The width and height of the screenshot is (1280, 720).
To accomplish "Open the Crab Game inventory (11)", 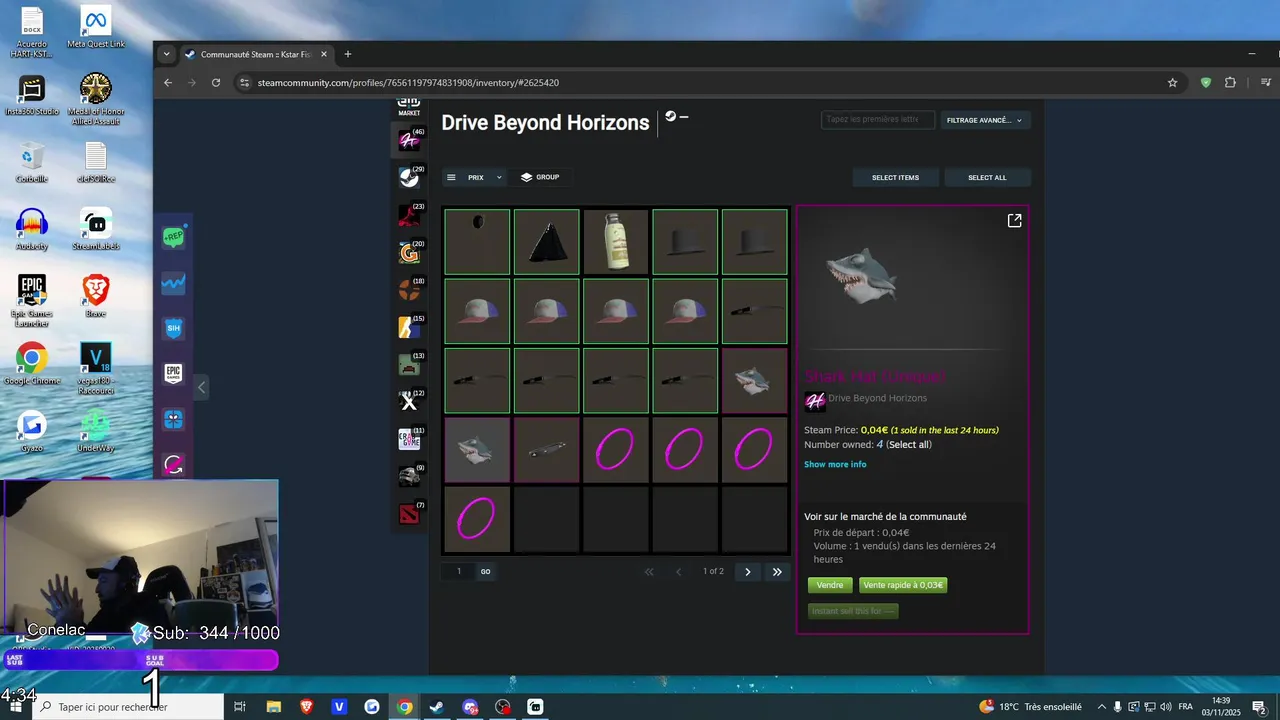I will tap(409, 439).
